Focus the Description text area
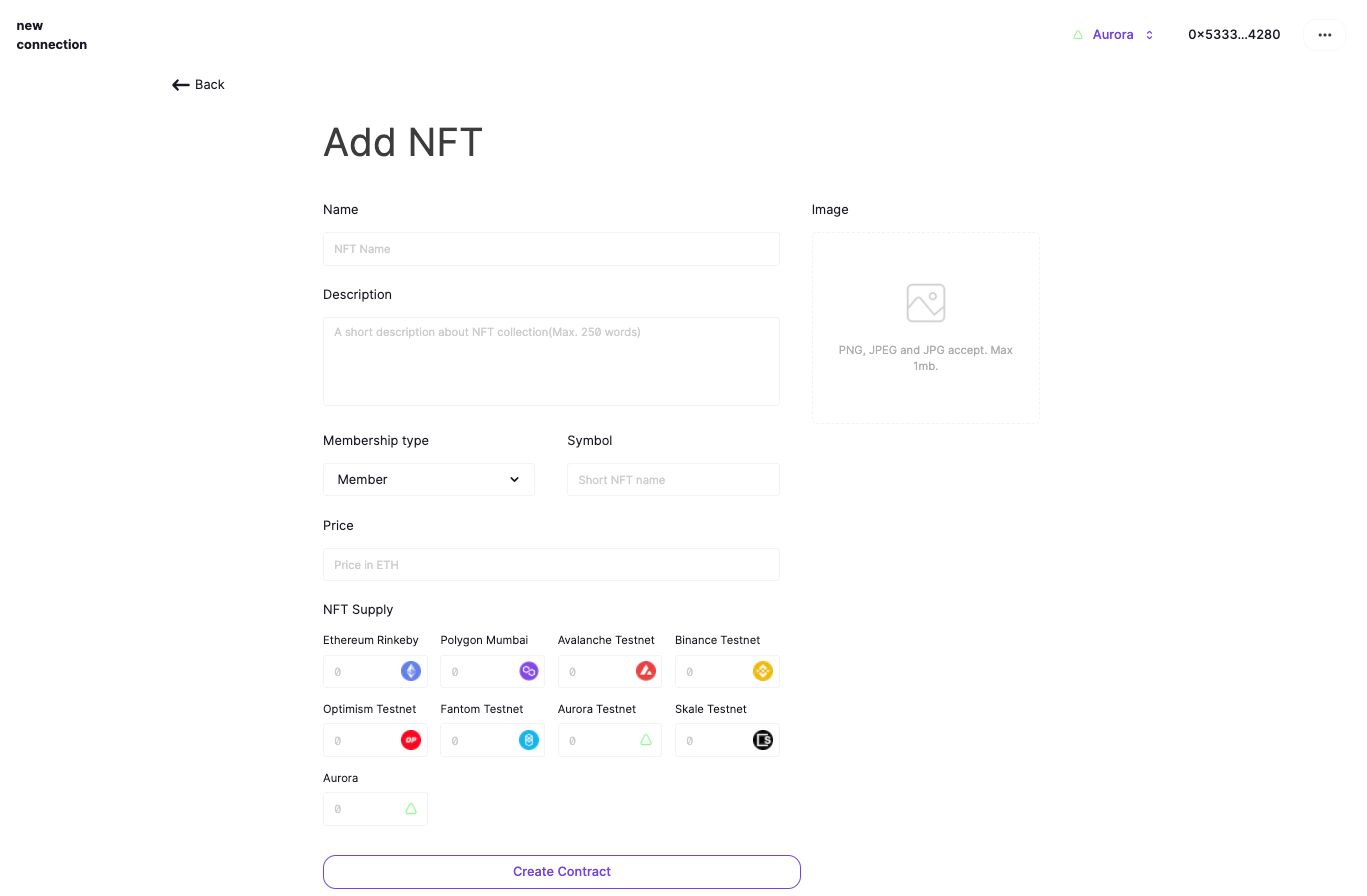Image resolution: width=1367 pixels, height=896 pixels. tap(551, 361)
